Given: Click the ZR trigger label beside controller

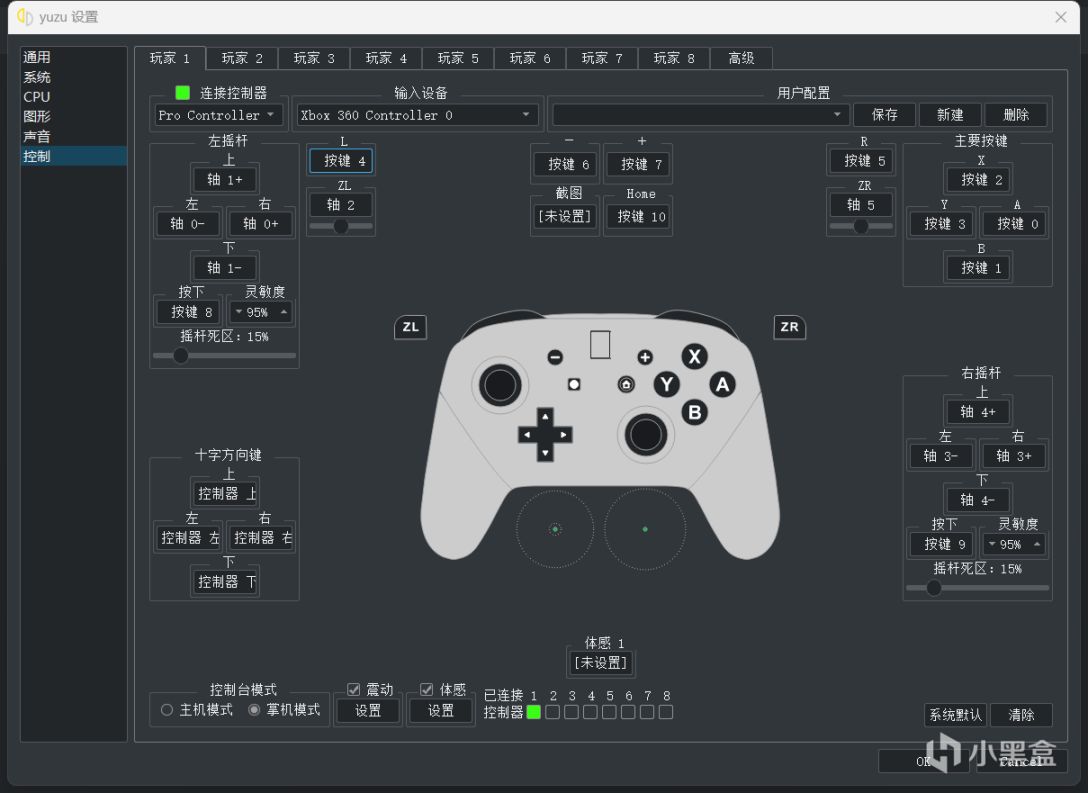Looking at the screenshot, I should click(790, 327).
